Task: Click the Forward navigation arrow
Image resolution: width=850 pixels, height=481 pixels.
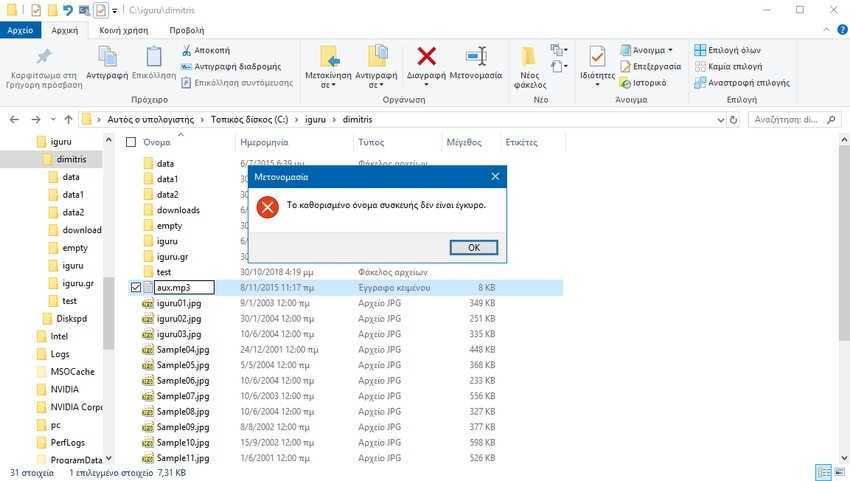Action: point(36,119)
